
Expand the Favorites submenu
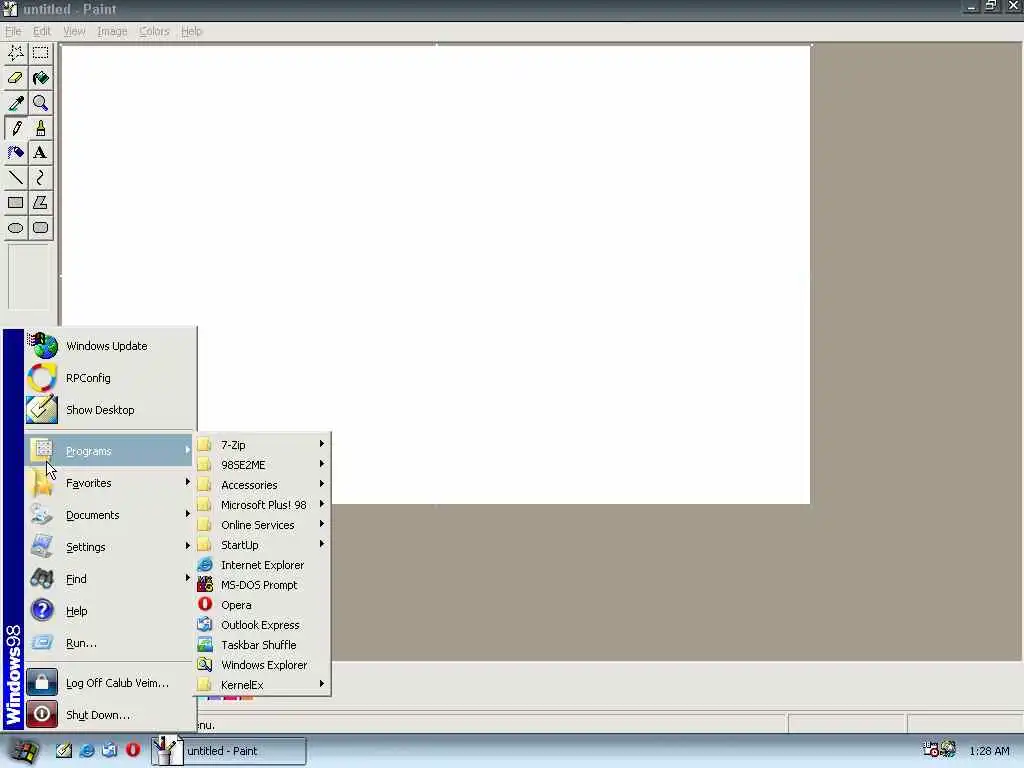[110, 483]
